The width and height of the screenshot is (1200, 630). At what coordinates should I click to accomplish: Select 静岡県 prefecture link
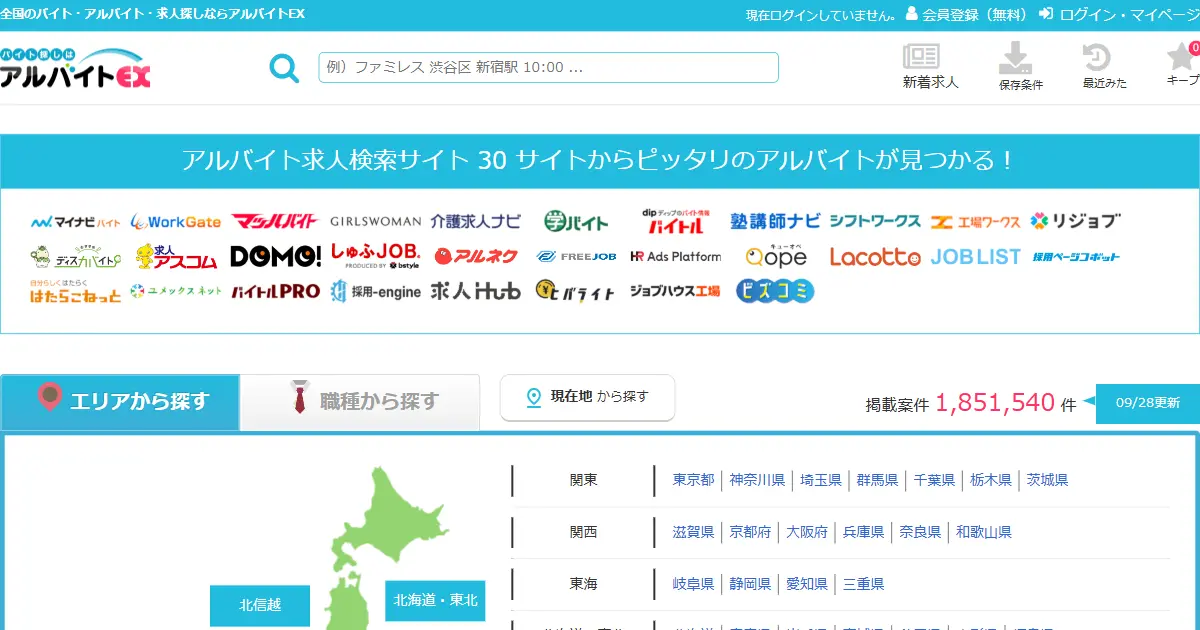(750, 584)
